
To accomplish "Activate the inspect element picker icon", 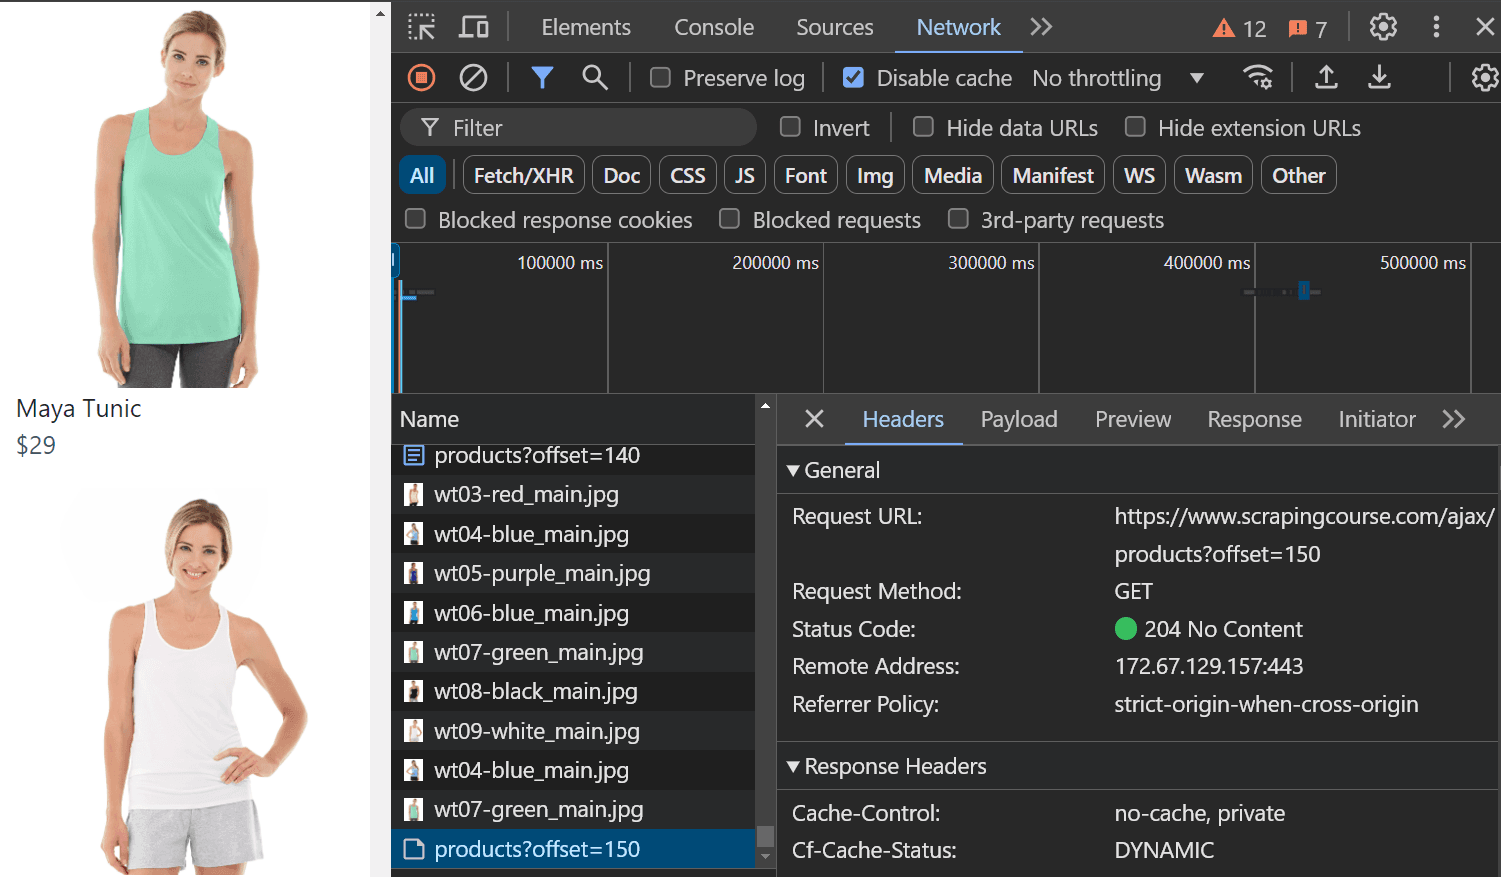I will pyautogui.click(x=421, y=27).
